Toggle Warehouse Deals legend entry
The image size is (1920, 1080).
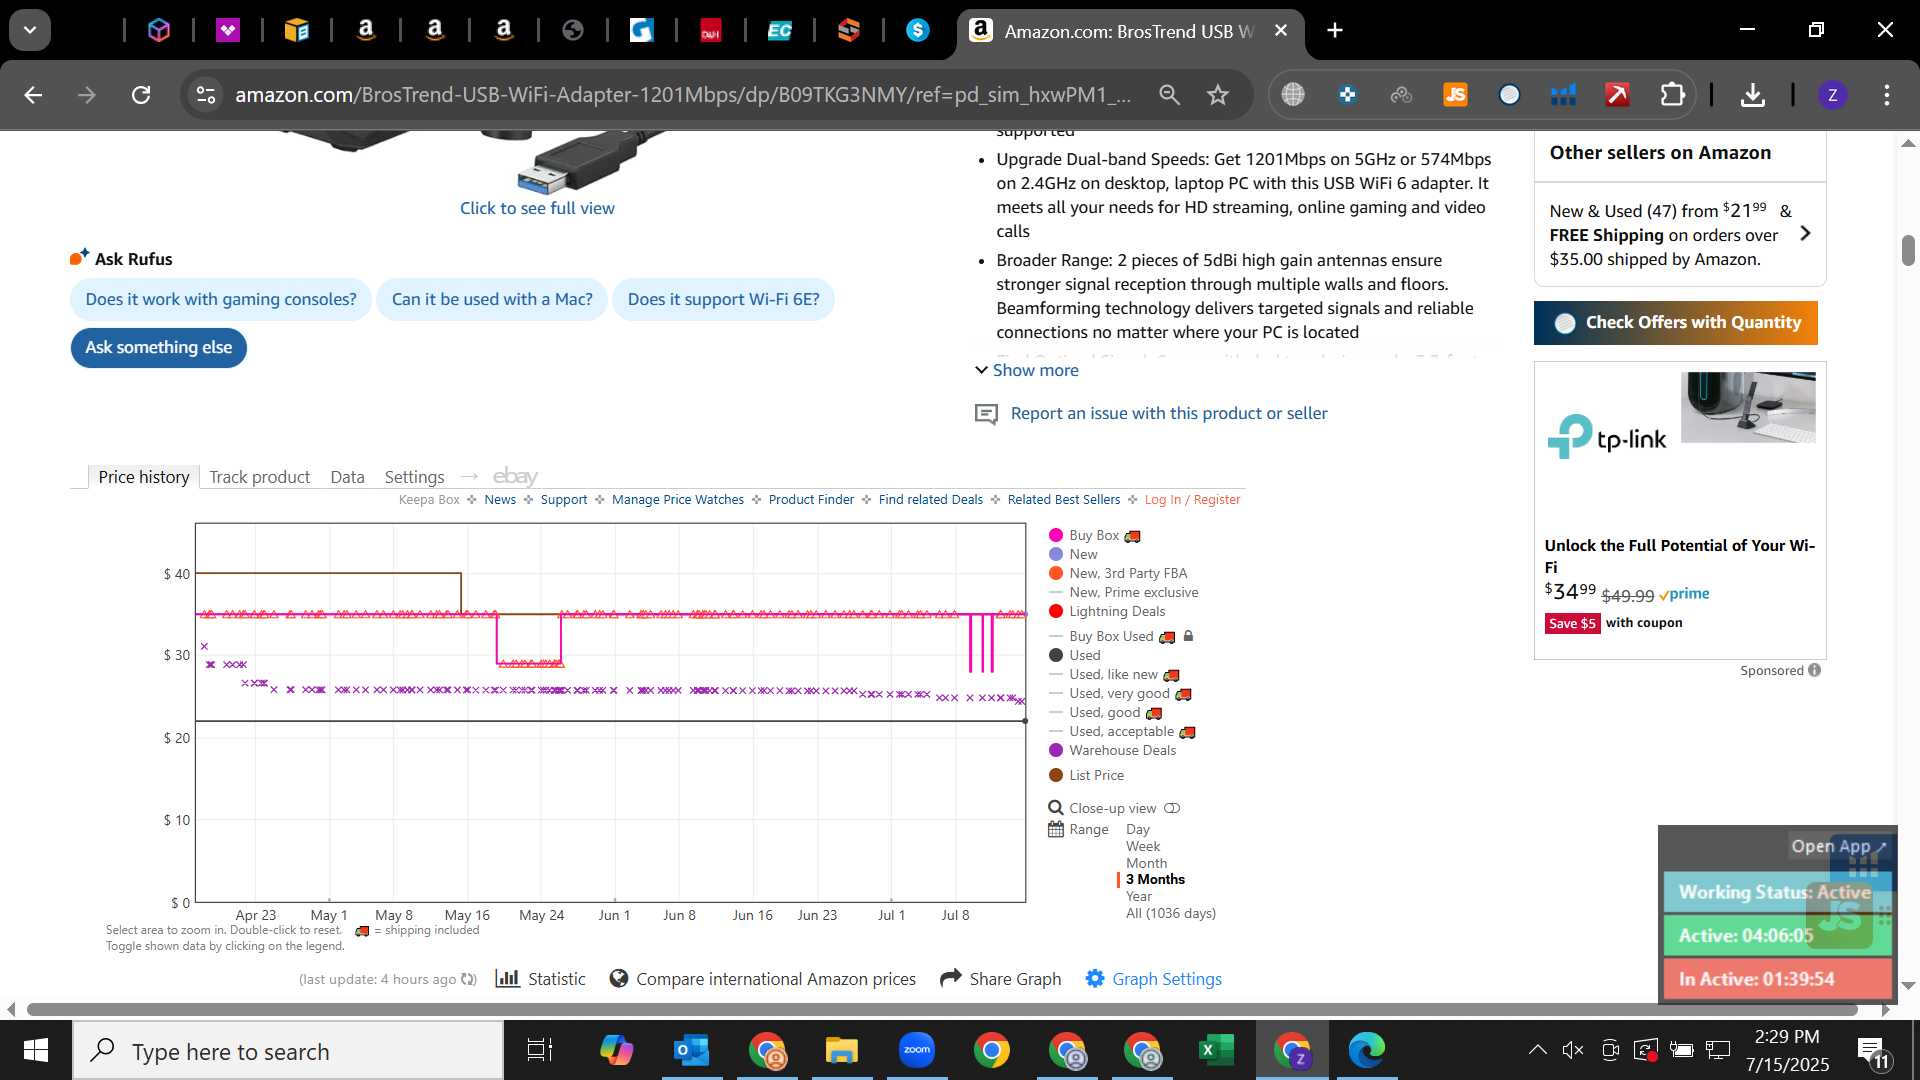pos(1112,750)
